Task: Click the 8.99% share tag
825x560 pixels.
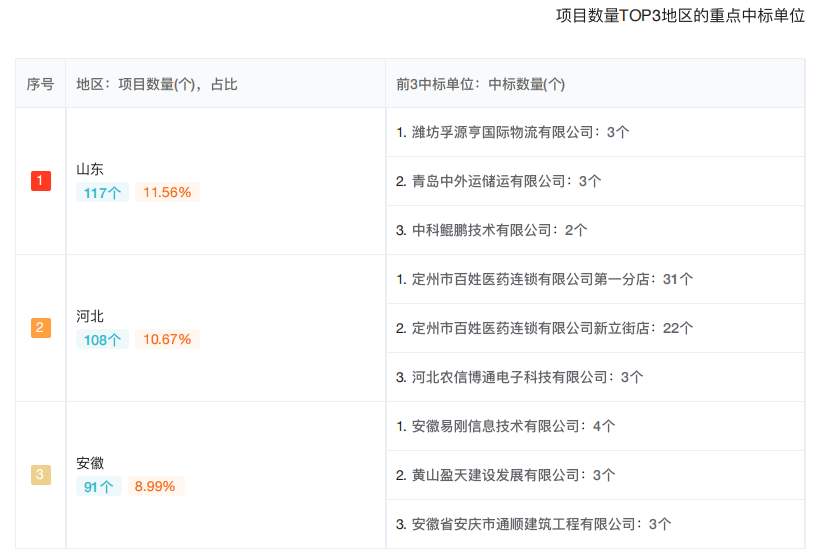Action: 155,486
